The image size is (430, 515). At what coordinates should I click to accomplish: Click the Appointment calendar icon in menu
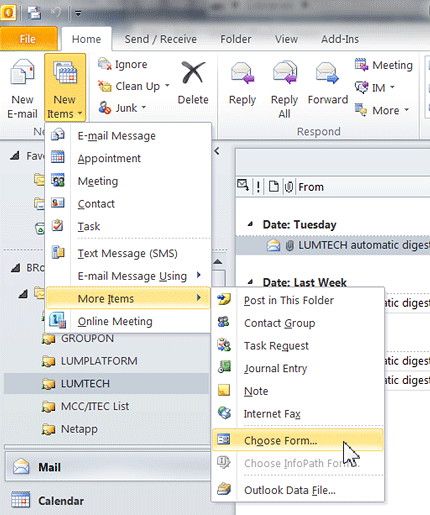pyautogui.click(x=58, y=157)
